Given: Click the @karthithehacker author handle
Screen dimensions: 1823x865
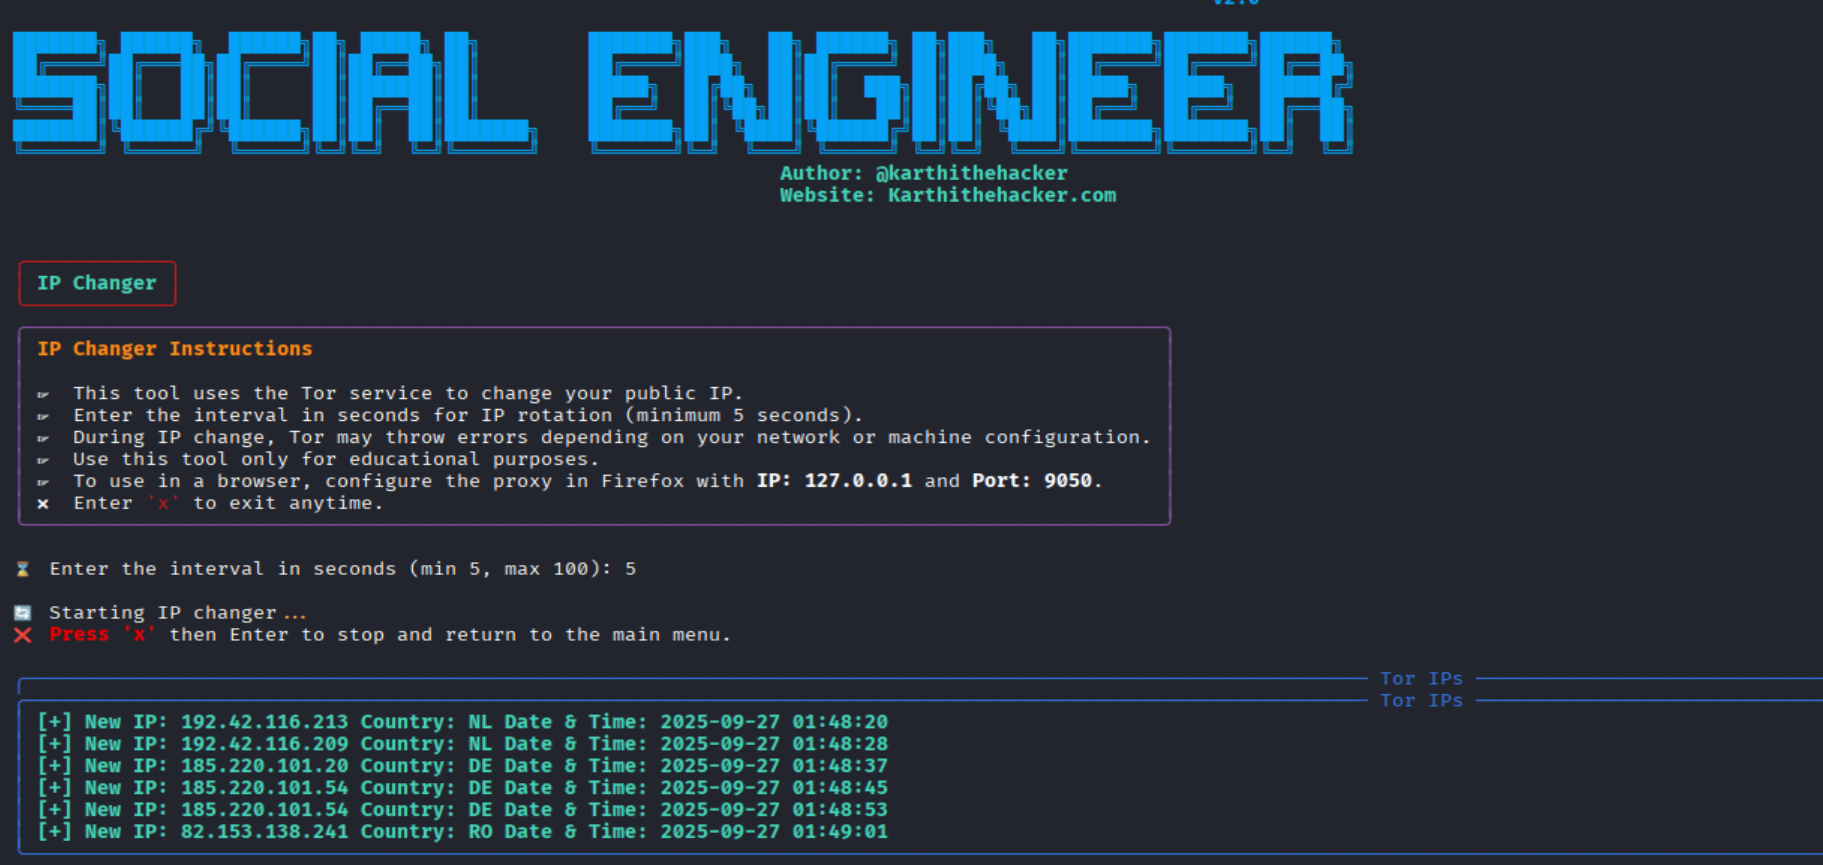Looking at the screenshot, I should coord(971,173).
